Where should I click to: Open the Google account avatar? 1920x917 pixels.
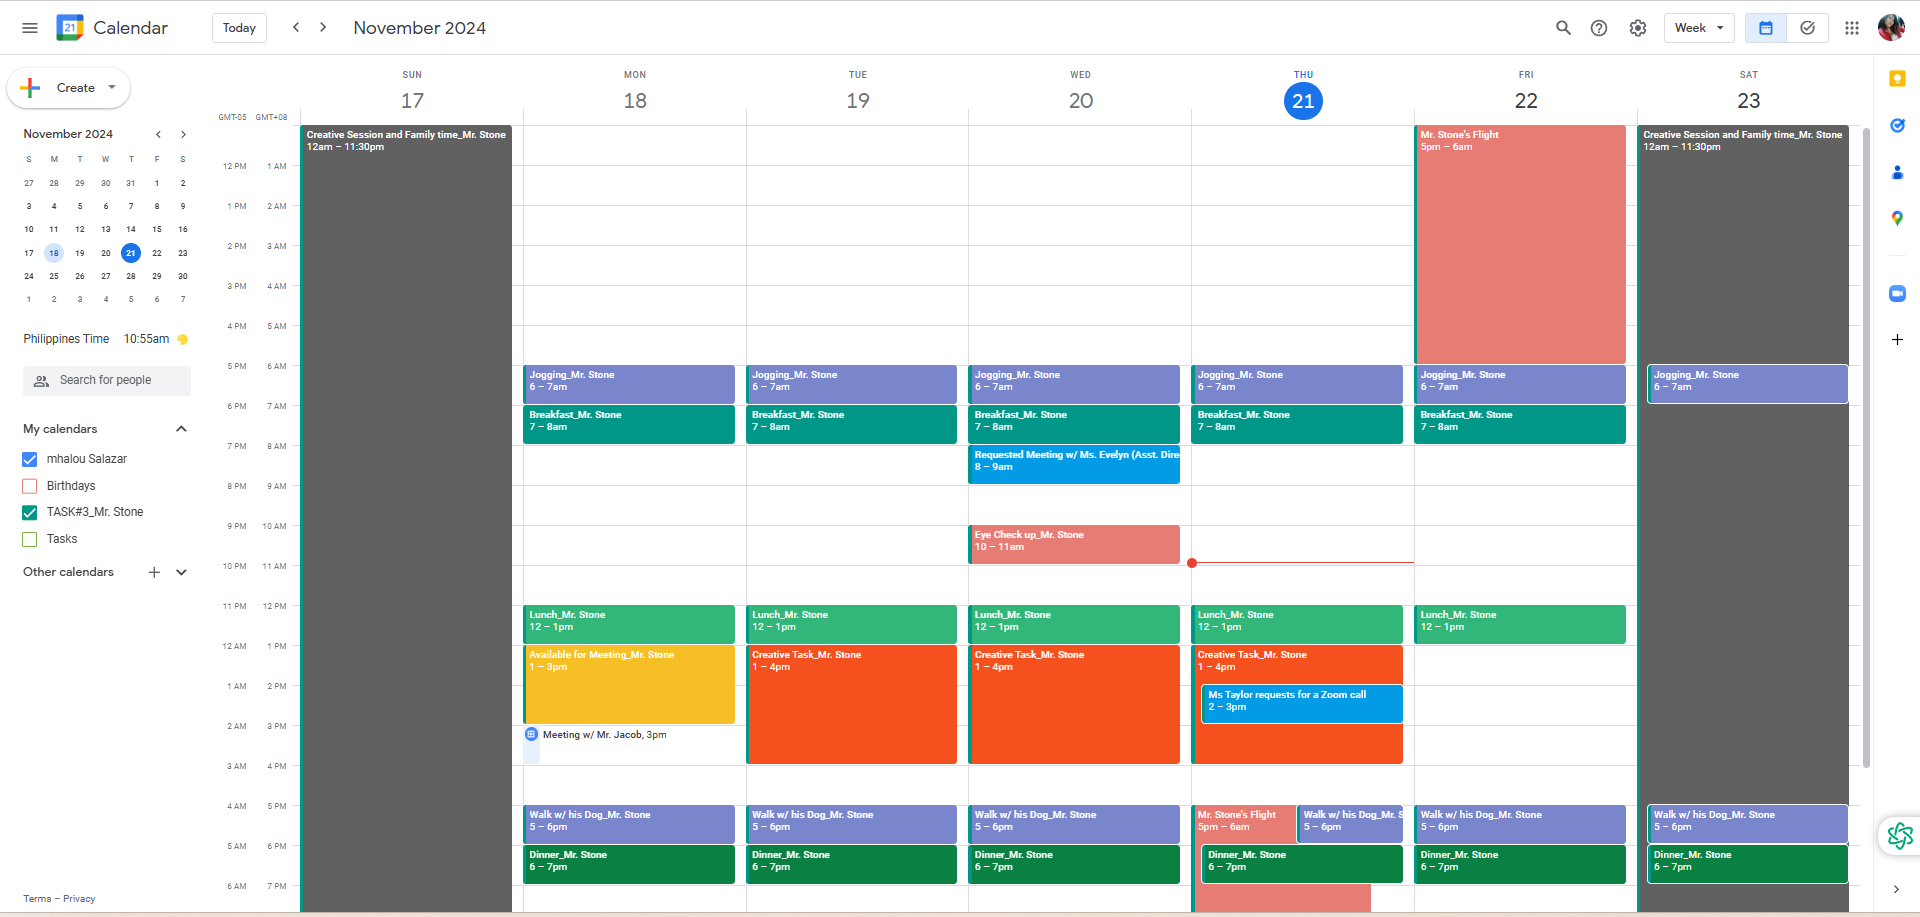pos(1891,28)
